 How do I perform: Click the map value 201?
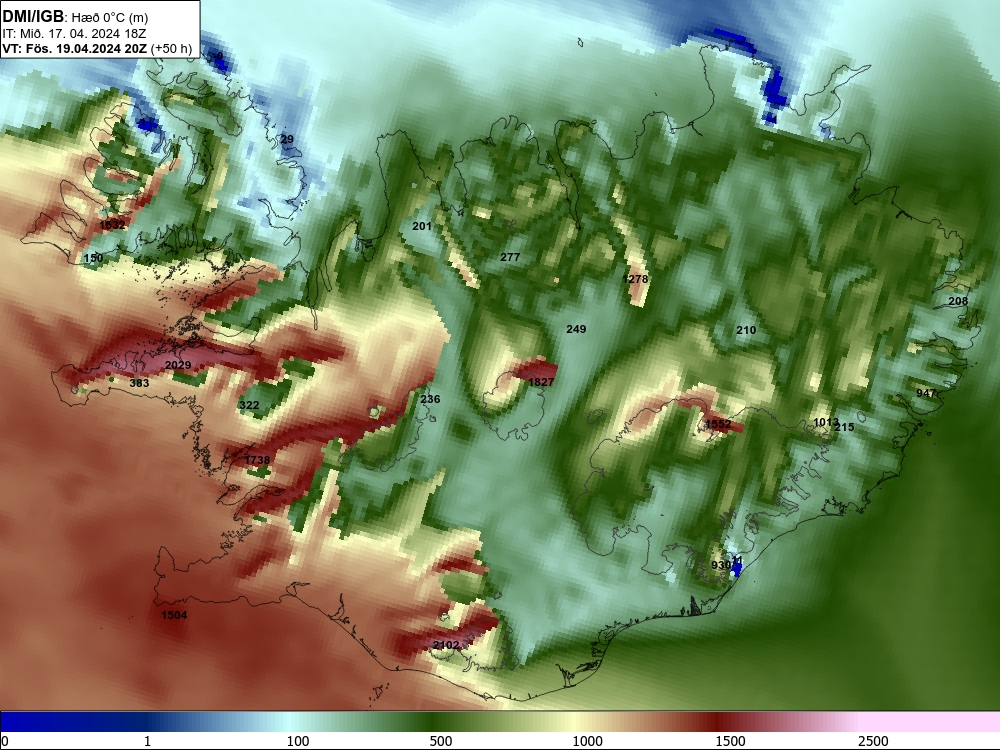422,226
